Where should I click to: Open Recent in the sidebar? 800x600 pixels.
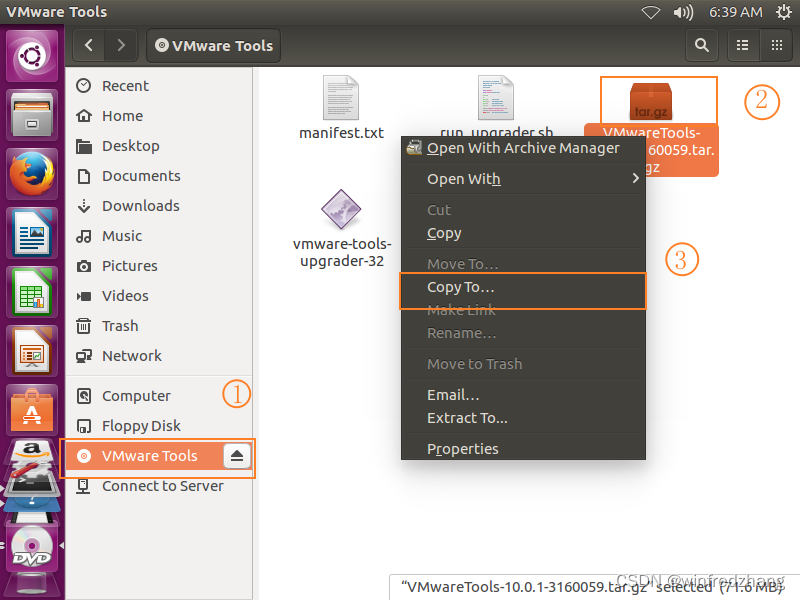[159, 86]
